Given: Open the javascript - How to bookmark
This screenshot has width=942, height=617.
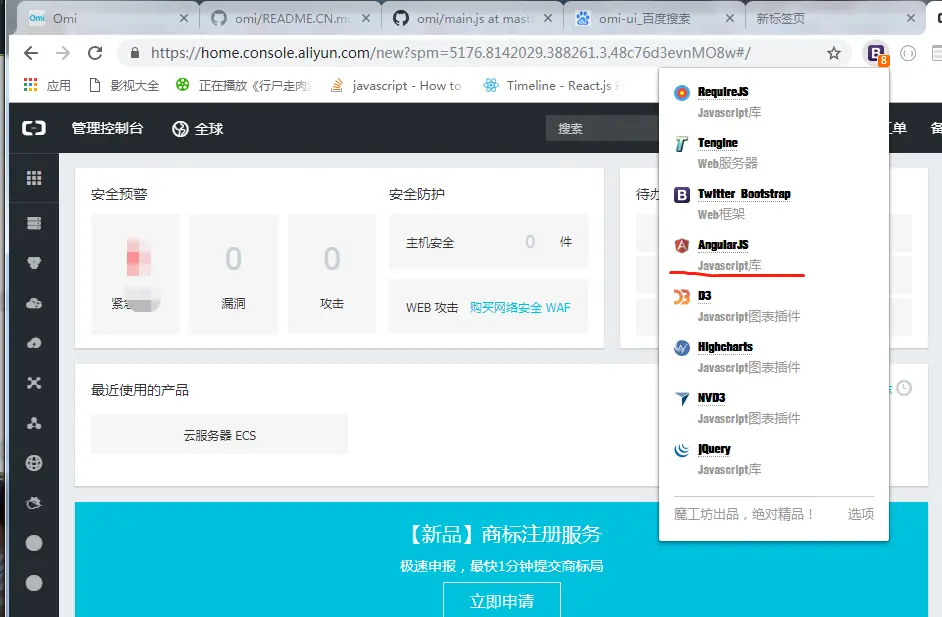Looking at the screenshot, I should coord(396,85).
